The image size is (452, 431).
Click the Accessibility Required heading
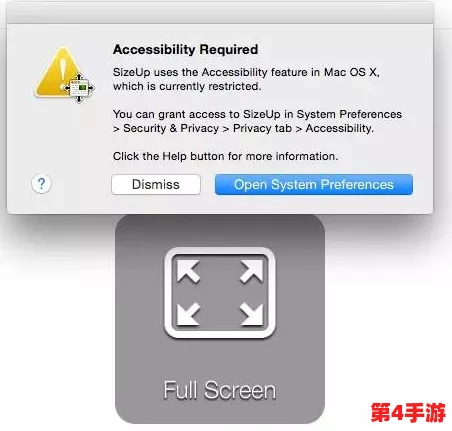(185, 49)
